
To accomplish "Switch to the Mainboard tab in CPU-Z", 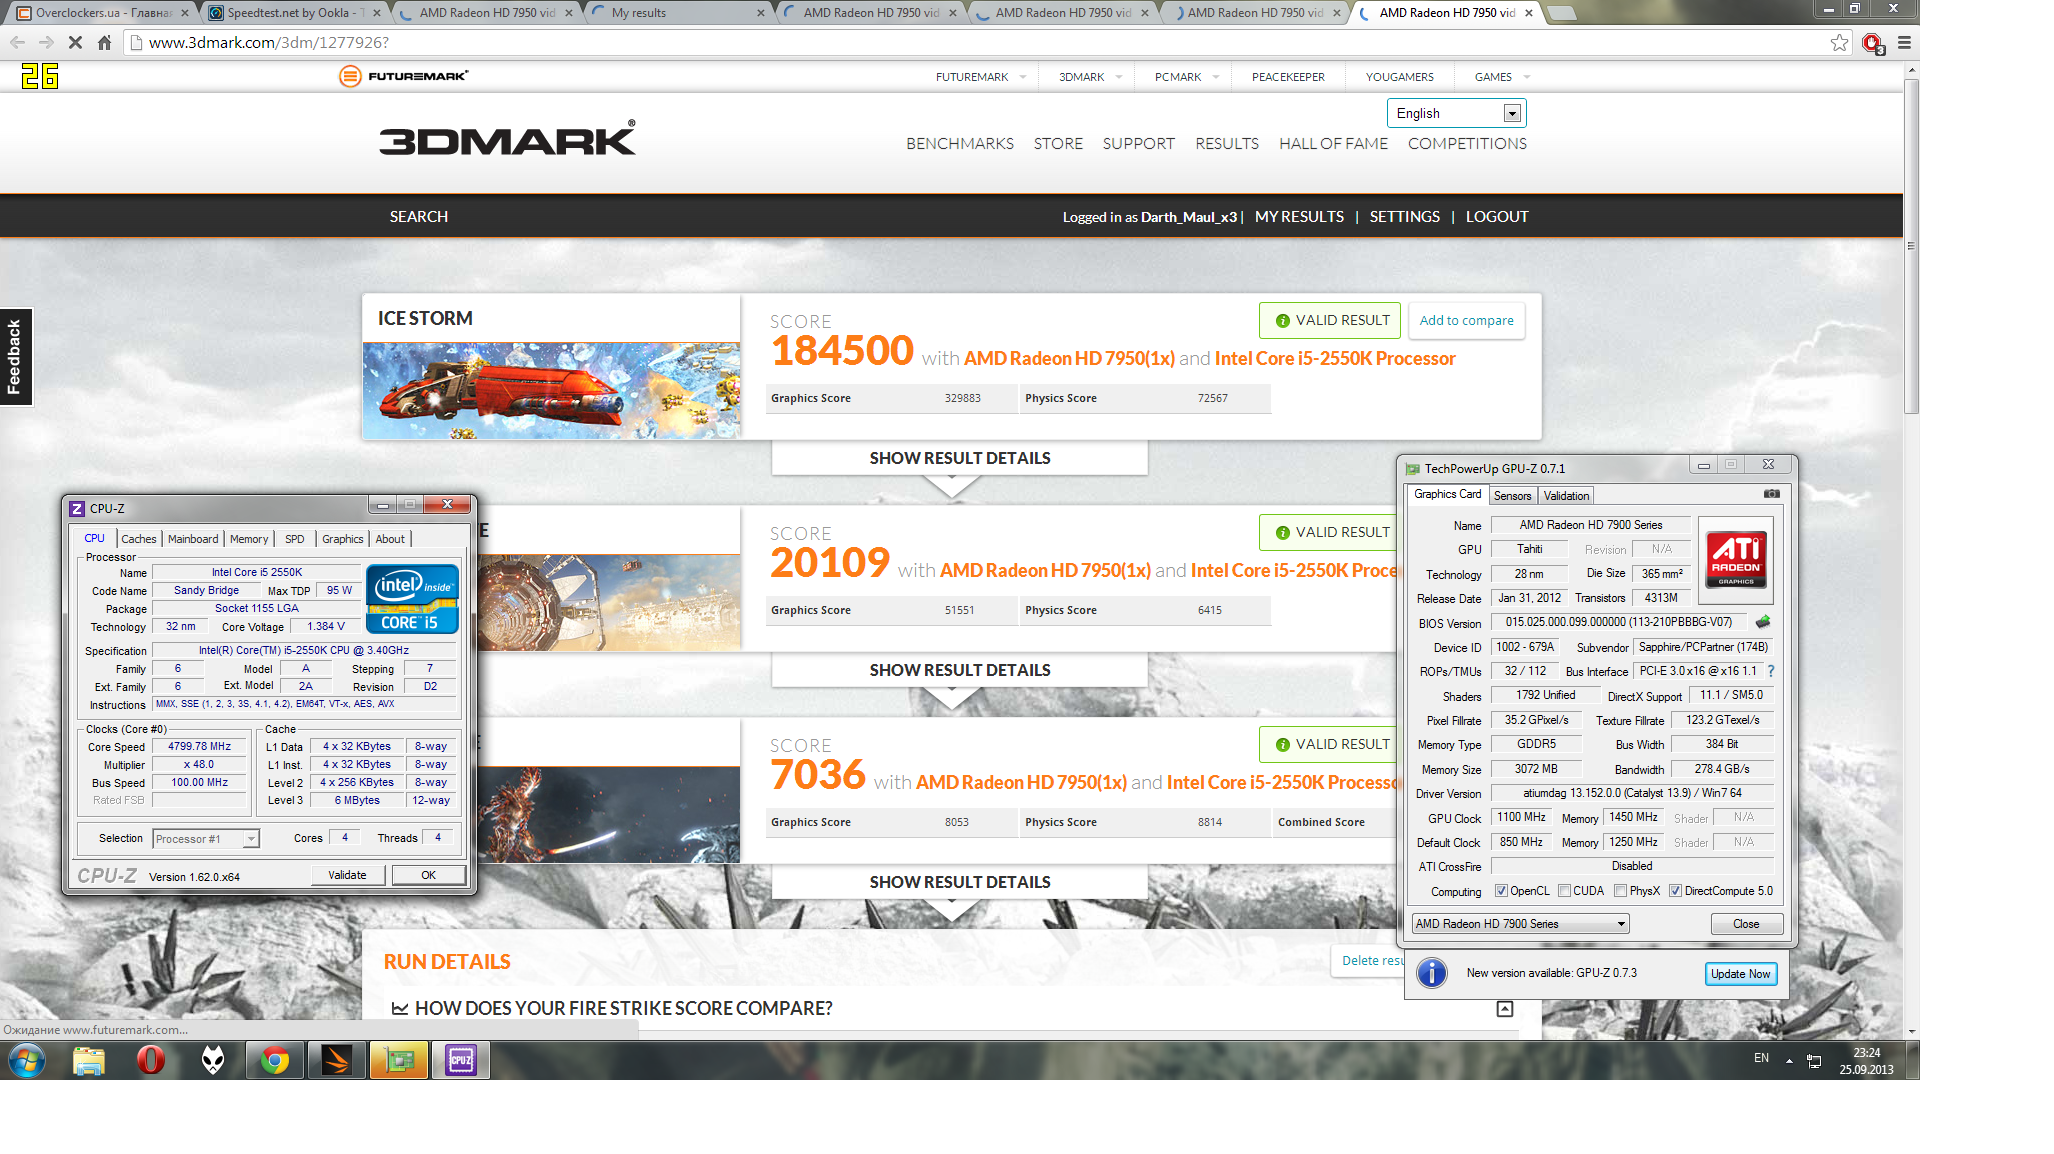I will 193,539.
